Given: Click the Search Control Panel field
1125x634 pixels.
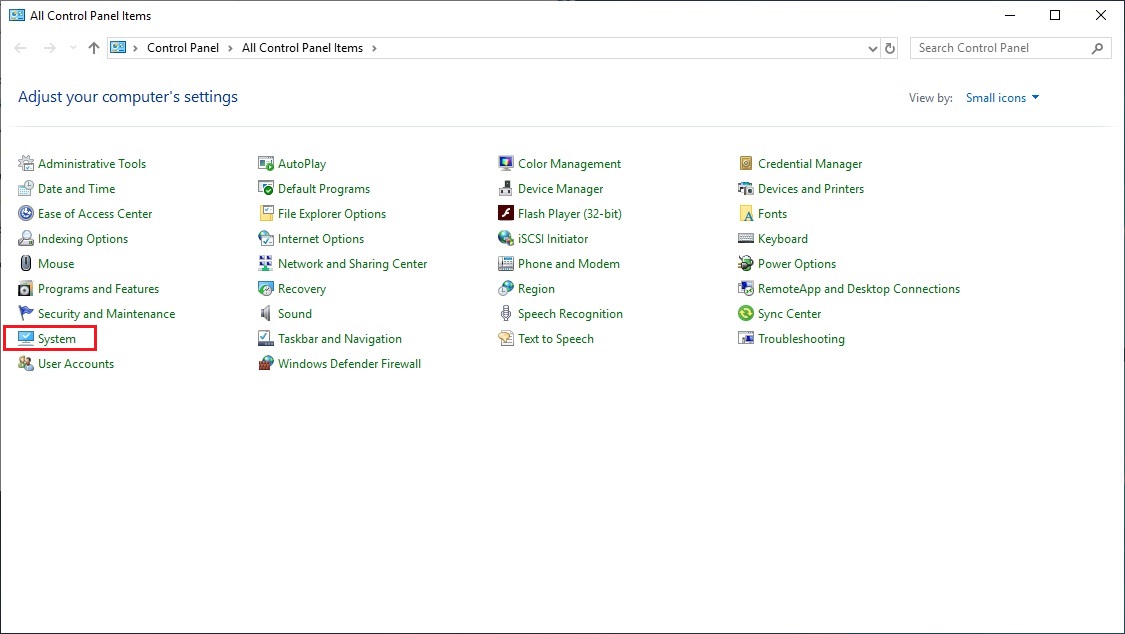Looking at the screenshot, I should pyautogui.click(x=1000, y=47).
